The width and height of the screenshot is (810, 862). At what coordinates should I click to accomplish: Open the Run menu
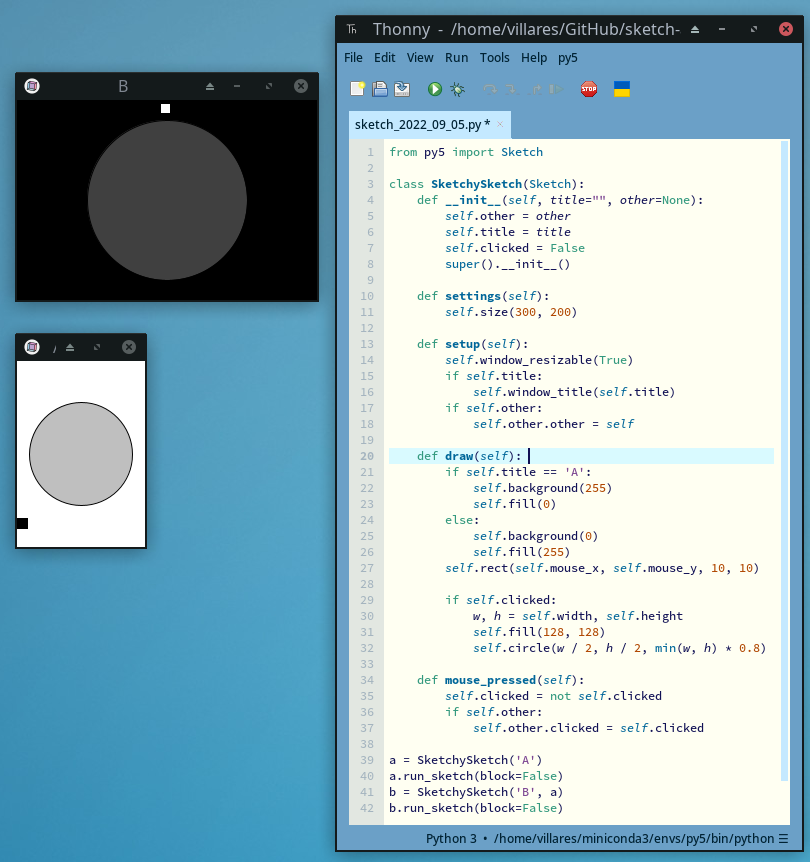tap(456, 58)
